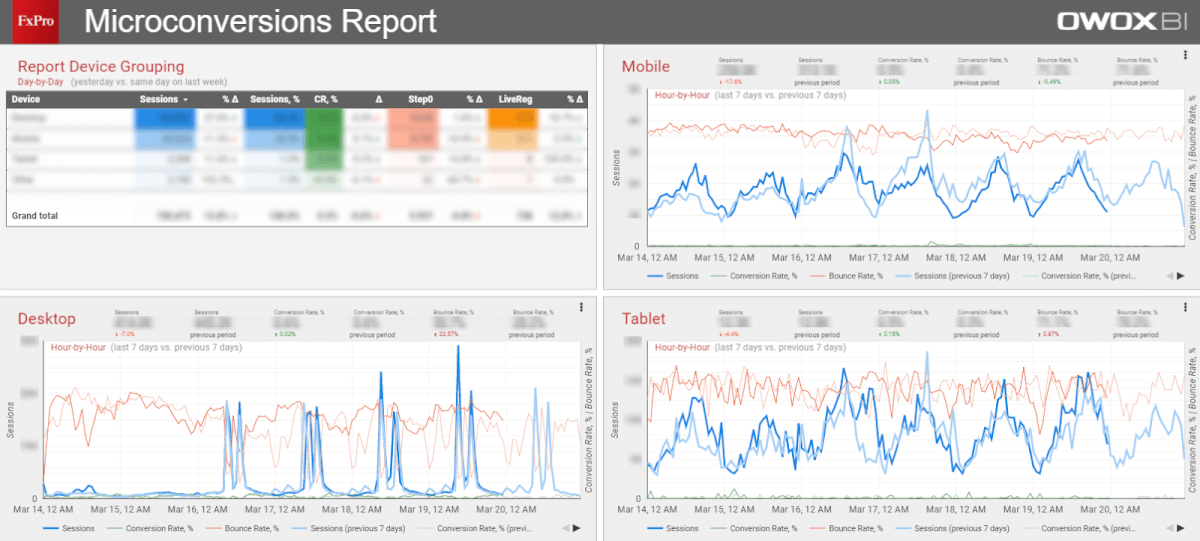This screenshot has width=1200, height=541.
Task: Sort table by the Device column header
Action: point(26,99)
